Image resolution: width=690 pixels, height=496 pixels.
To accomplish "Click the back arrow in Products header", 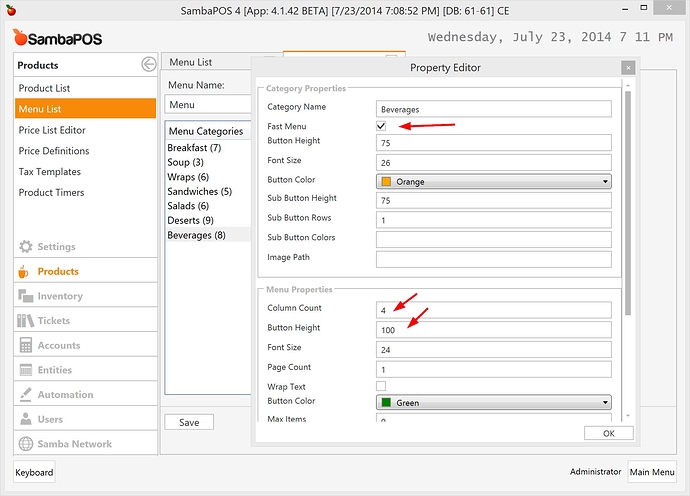I will [149, 64].
